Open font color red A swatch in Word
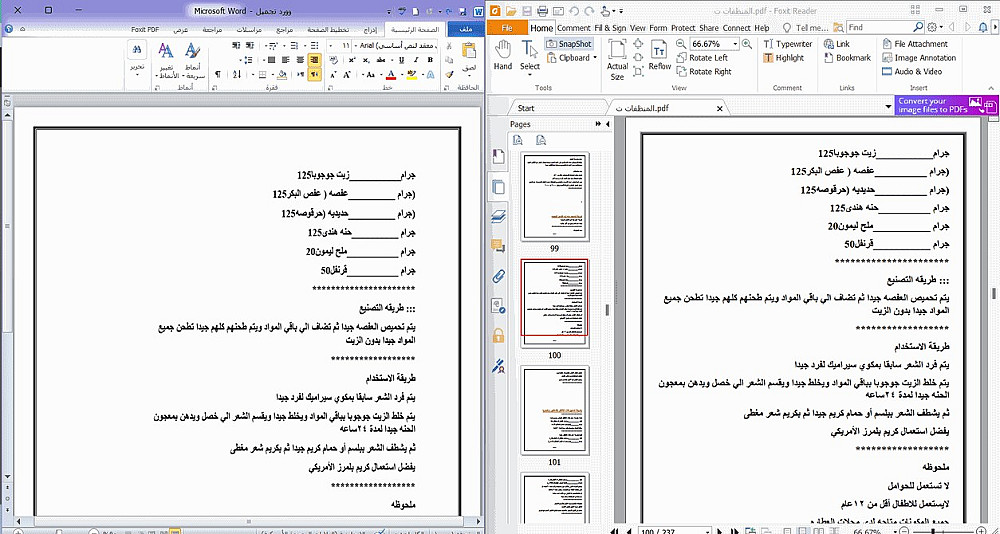 390,75
